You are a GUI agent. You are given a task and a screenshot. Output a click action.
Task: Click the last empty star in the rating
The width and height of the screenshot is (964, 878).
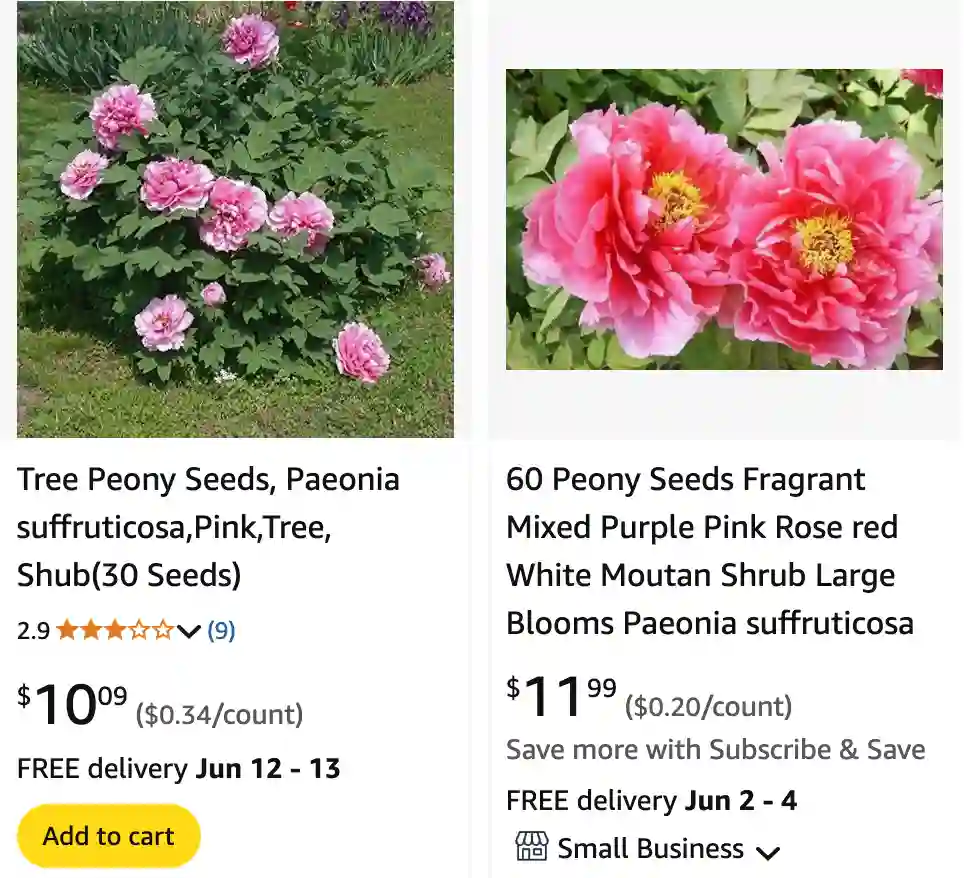(164, 630)
